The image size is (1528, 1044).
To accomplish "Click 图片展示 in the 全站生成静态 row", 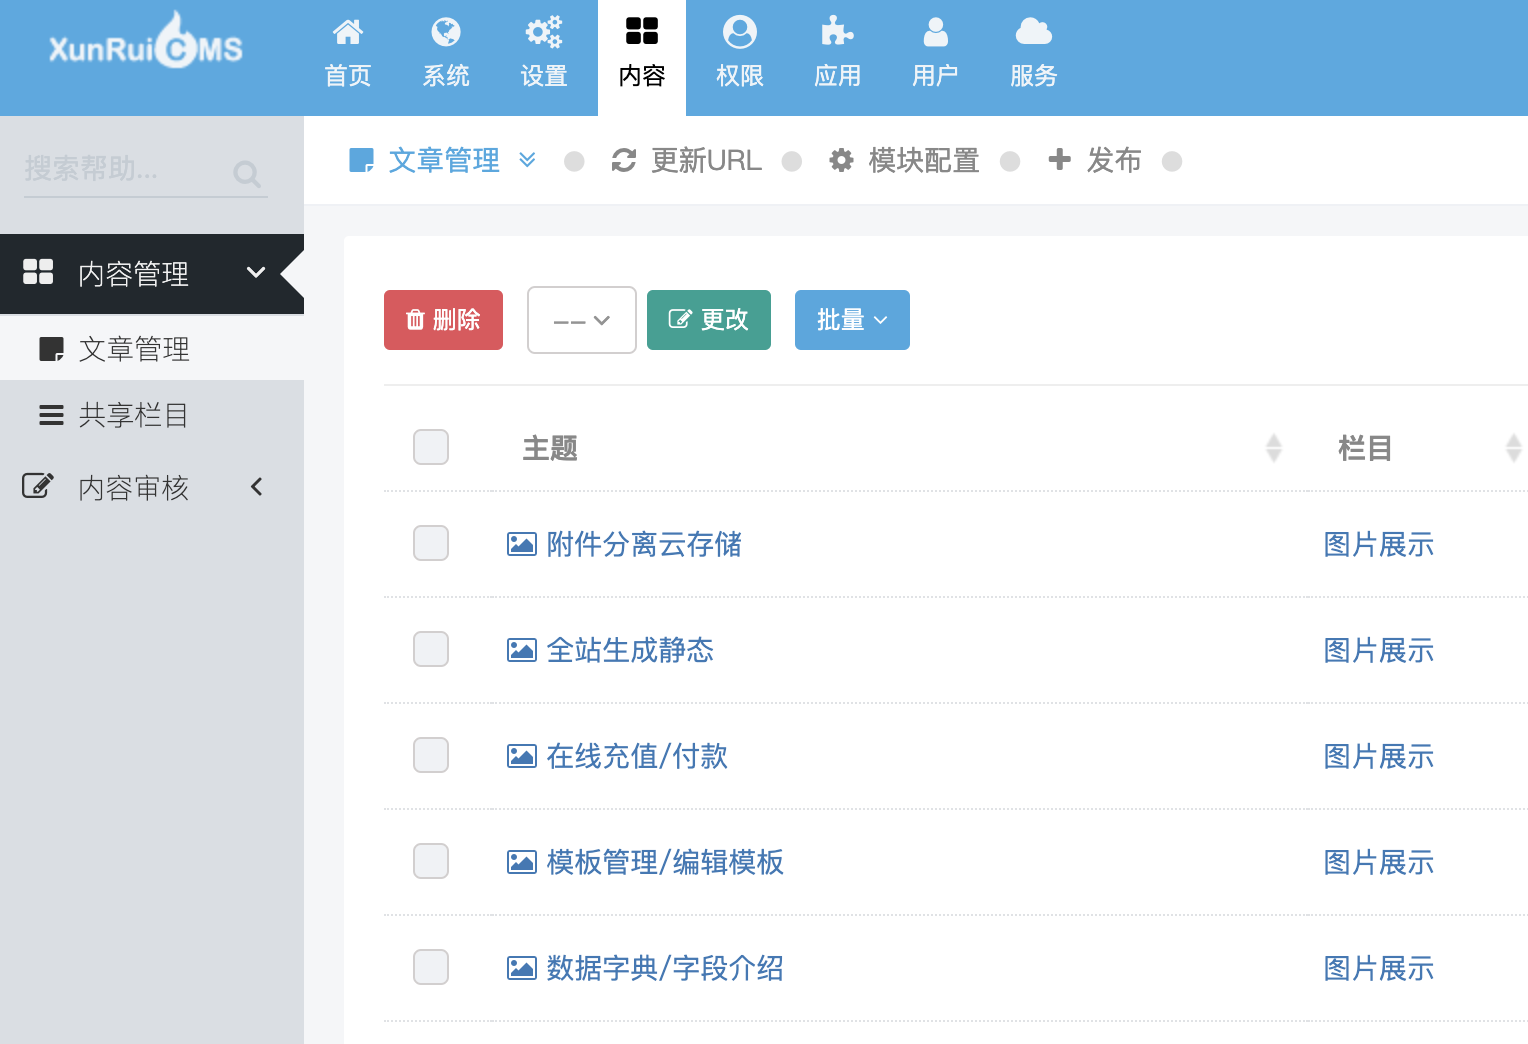I will [x=1379, y=650].
